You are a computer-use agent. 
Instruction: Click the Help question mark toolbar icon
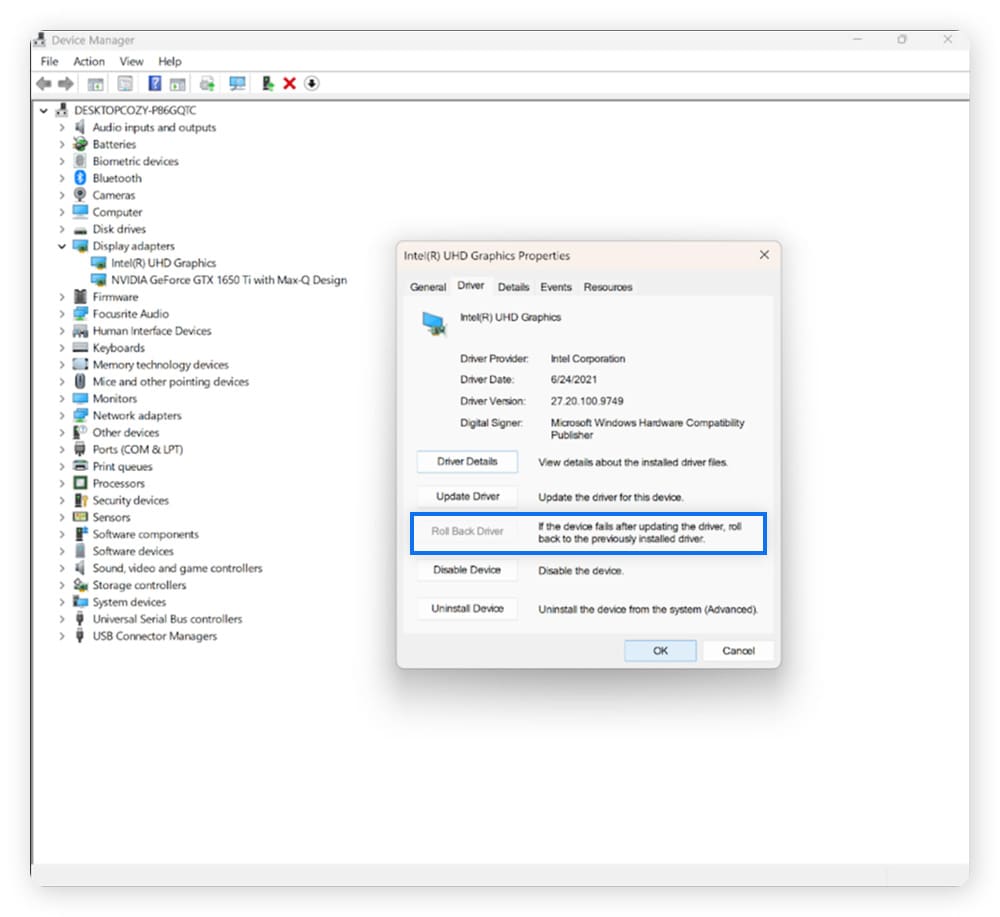(154, 84)
